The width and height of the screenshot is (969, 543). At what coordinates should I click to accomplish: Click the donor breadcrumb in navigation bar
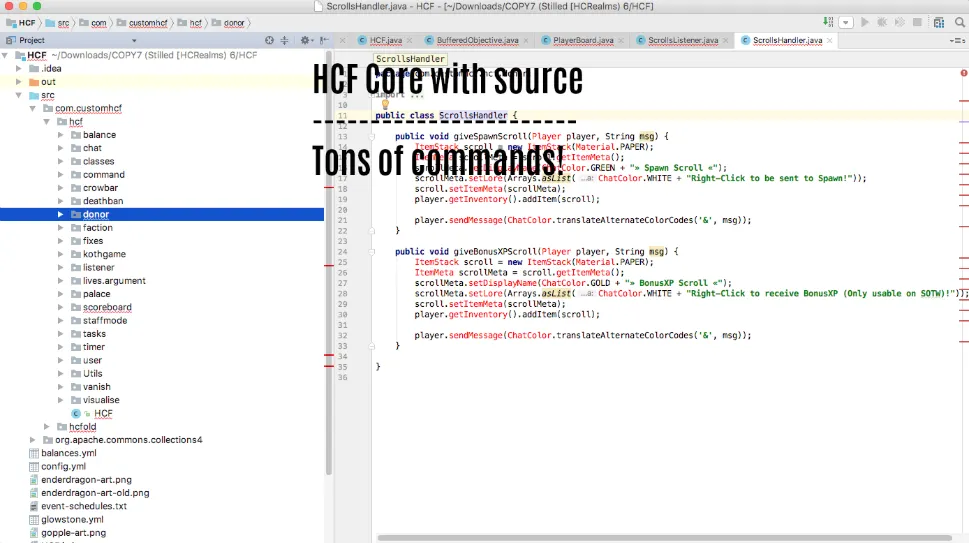[228, 23]
